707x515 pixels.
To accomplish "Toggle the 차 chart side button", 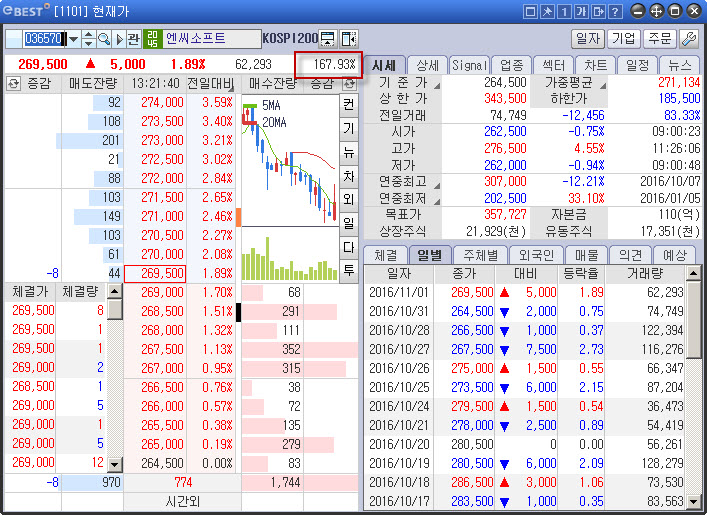I will (348, 176).
